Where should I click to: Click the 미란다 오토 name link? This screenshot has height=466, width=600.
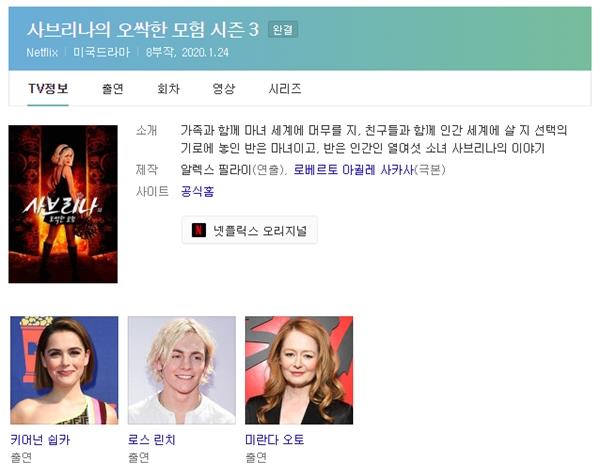pos(274,440)
